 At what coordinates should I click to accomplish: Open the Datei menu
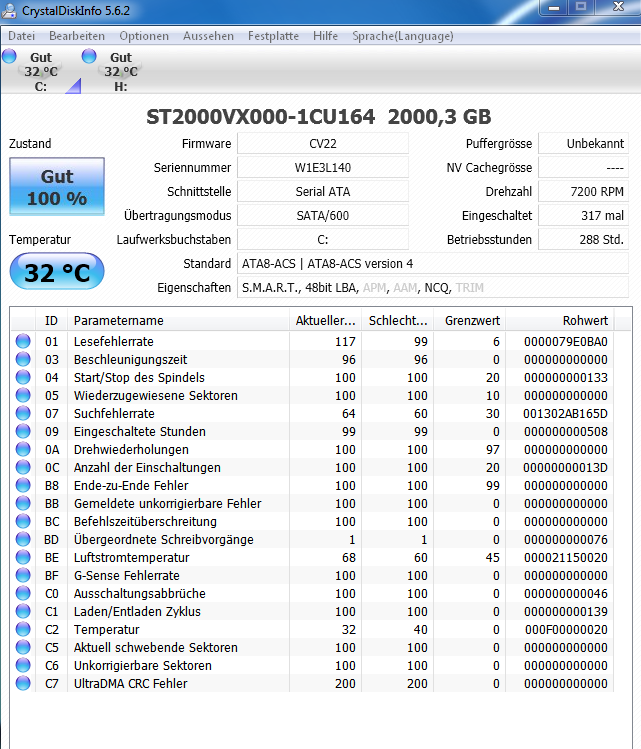click(x=21, y=36)
